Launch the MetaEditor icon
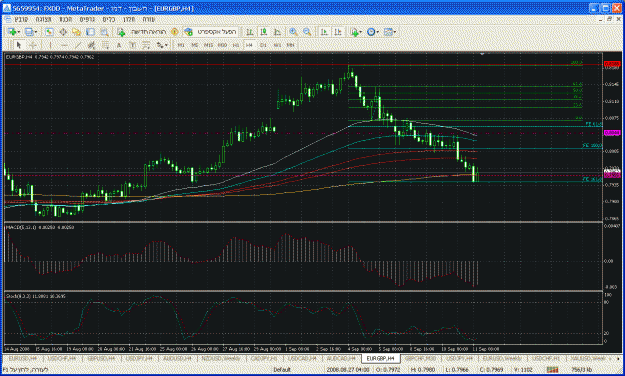Image resolution: width=625 pixels, height=376 pixels. pyautogui.click(x=174, y=32)
